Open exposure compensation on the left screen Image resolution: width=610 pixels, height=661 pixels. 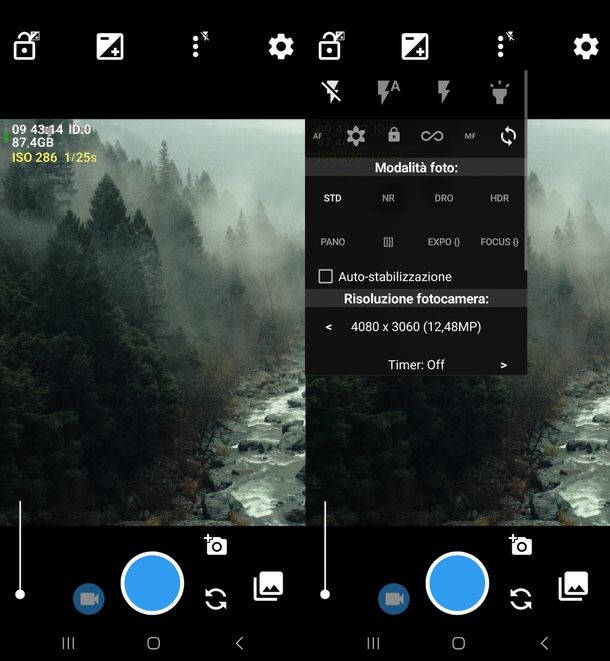(x=110, y=46)
